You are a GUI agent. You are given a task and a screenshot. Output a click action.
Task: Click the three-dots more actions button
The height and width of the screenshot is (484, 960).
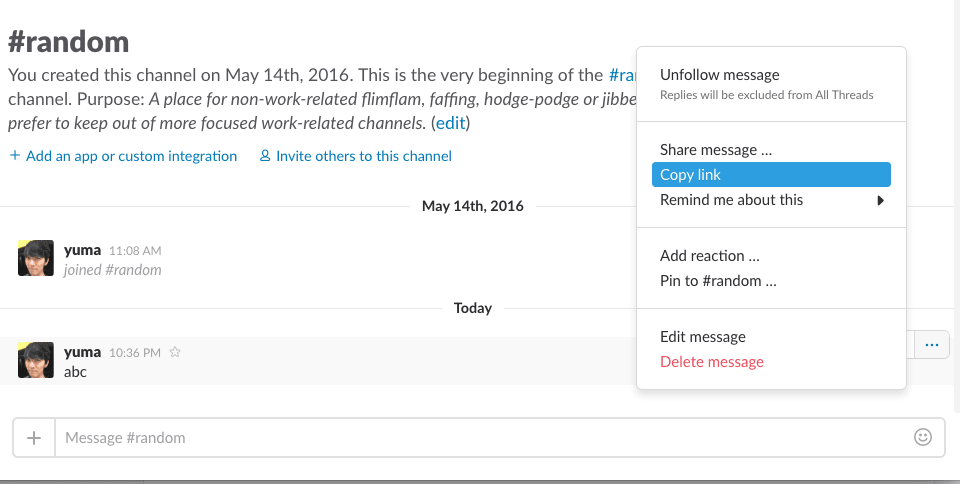tap(932, 345)
